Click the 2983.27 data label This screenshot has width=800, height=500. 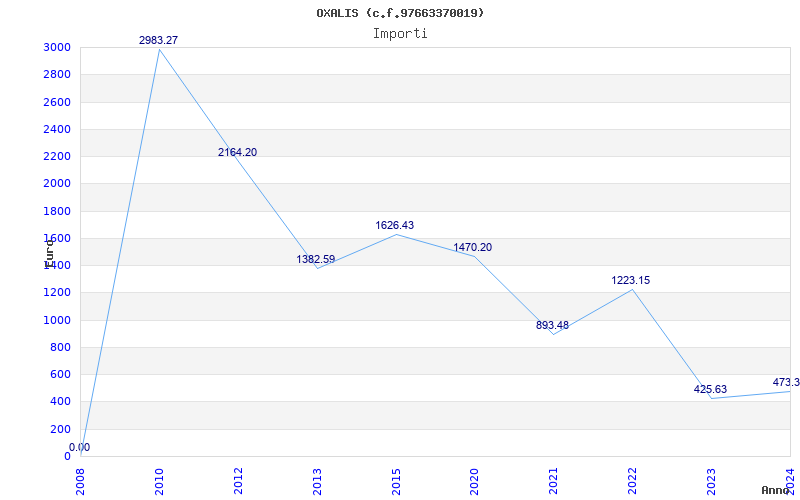point(159,40)
